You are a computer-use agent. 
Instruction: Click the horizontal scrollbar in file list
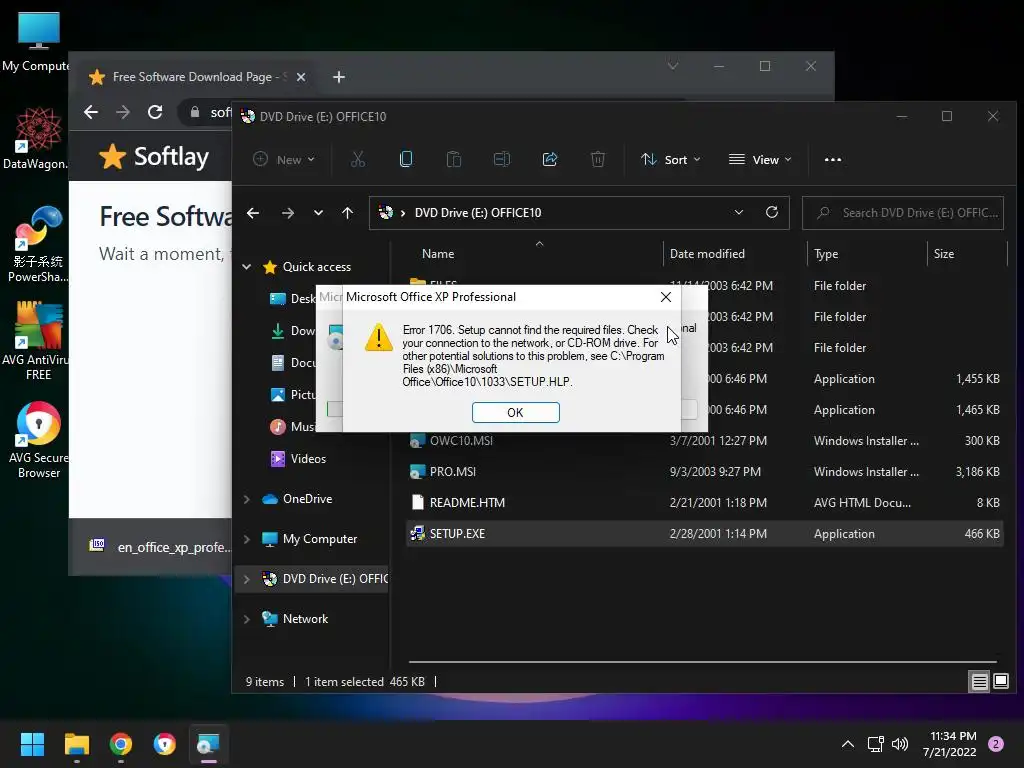[702, 662]
